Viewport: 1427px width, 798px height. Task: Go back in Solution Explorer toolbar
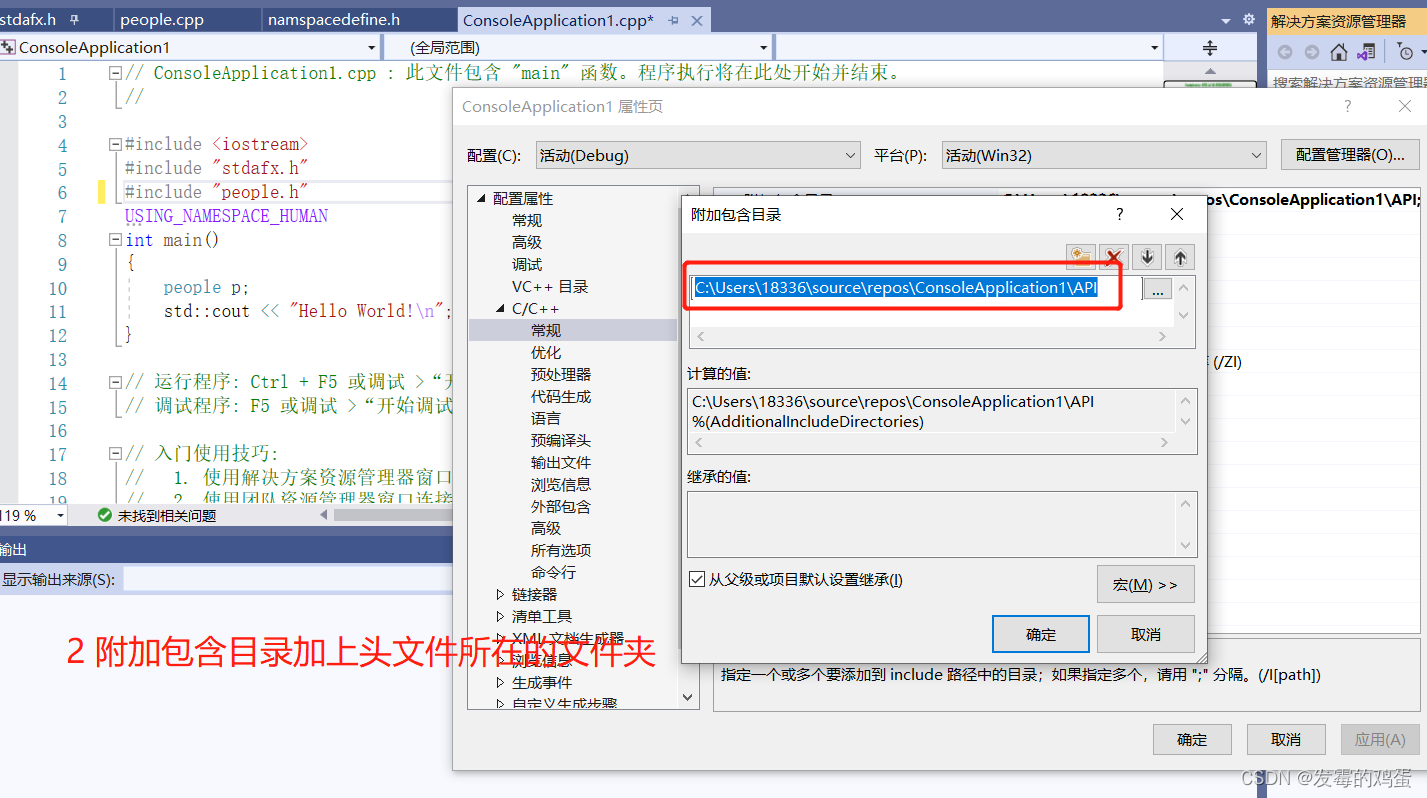point(1285,52)
